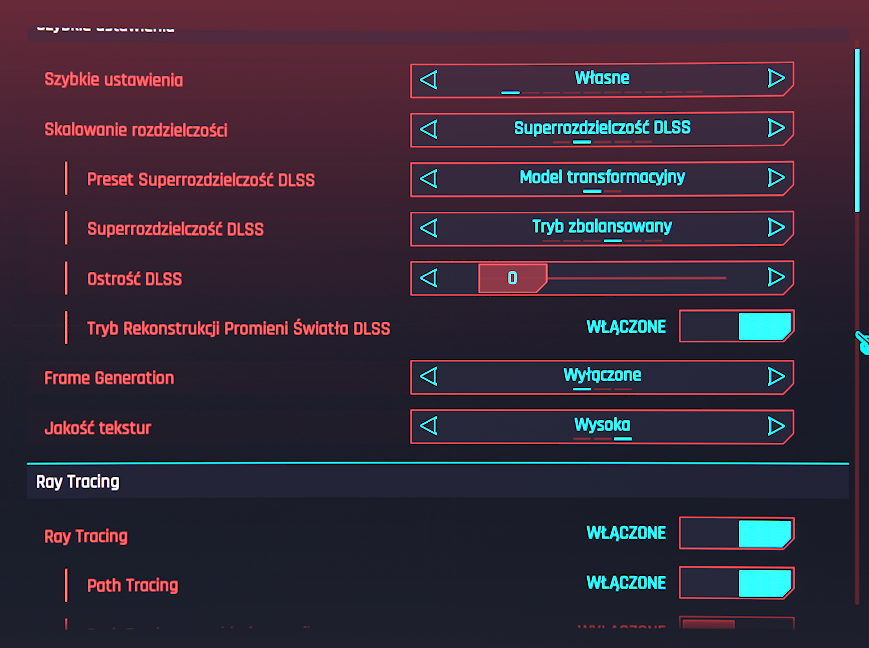This screenshot has width=869, height=648.
Task: Decrease Ostrość DLSS with left arrow
Action: (429, 278)
